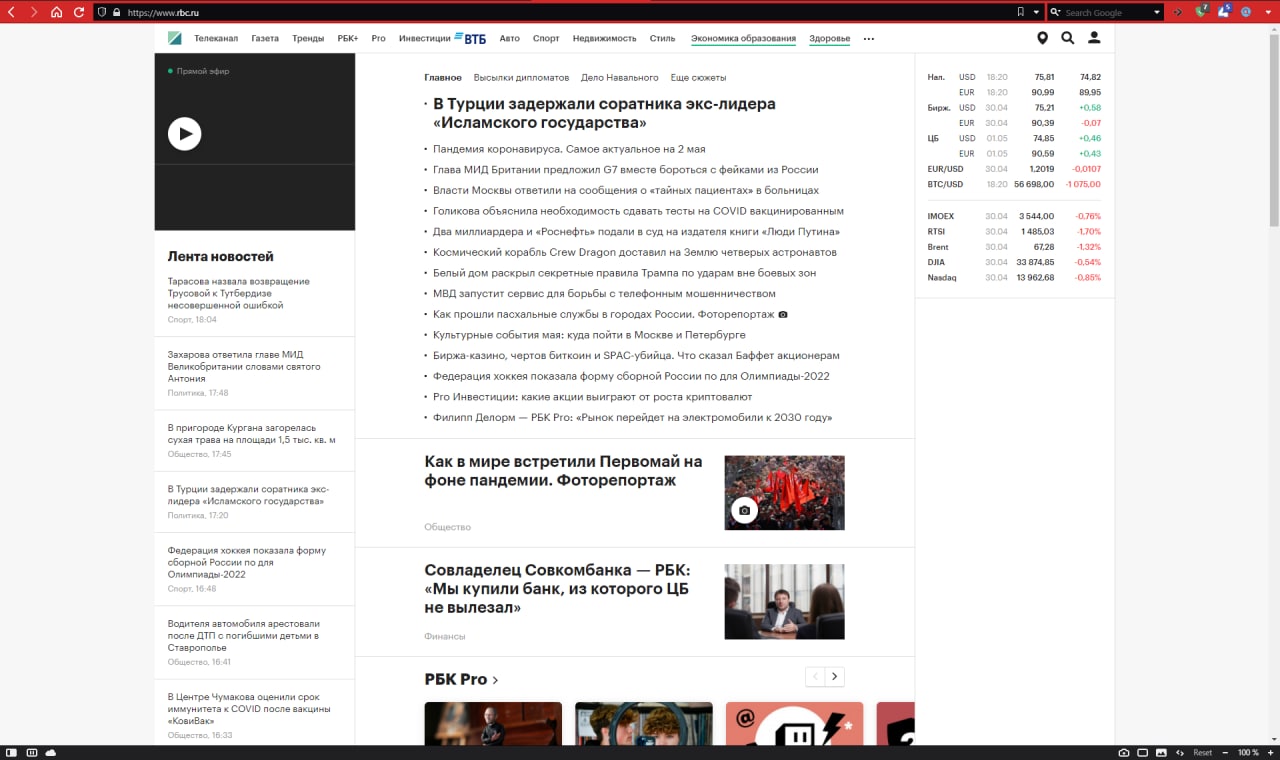The image size is (1280, 760).
Task: Open the Здоровье menu item
Action: 830,38
